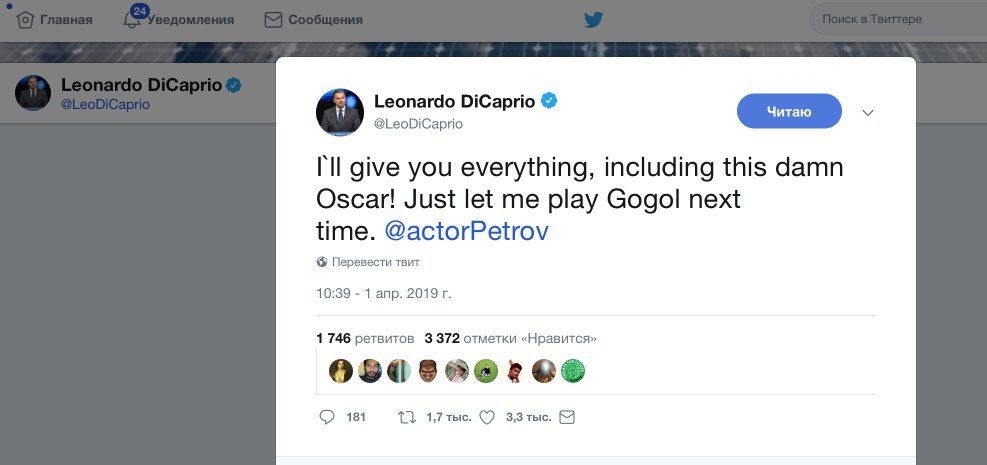
Task: Open notifications via the bell icon
Action: [x=133, y=20]
